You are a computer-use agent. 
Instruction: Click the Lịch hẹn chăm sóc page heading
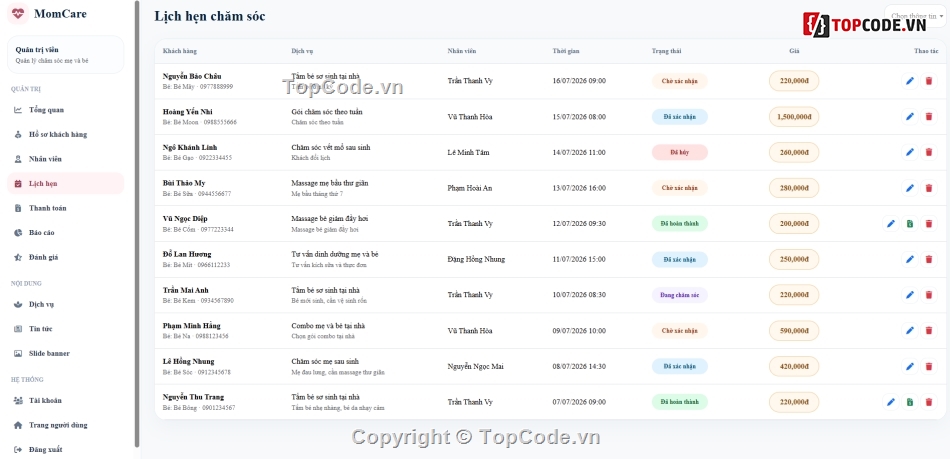coord(210,16)
